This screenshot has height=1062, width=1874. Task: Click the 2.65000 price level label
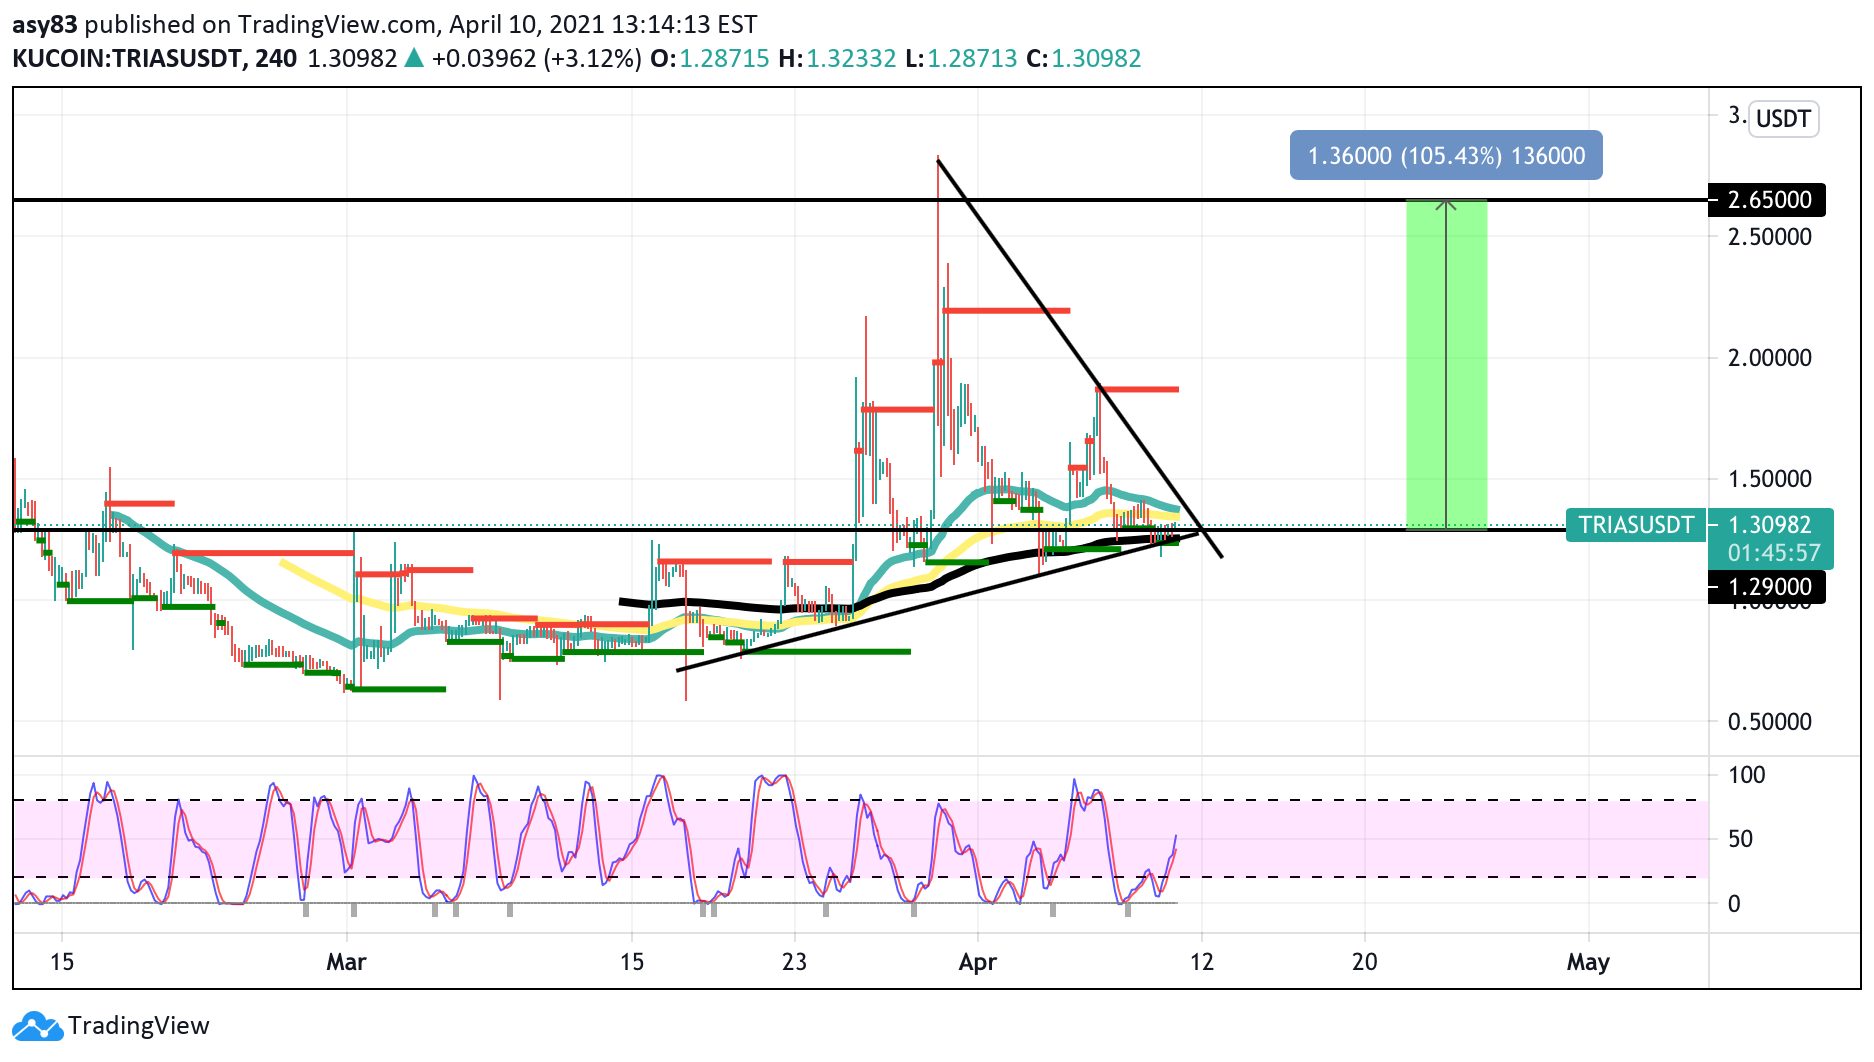coord(1767,200)
